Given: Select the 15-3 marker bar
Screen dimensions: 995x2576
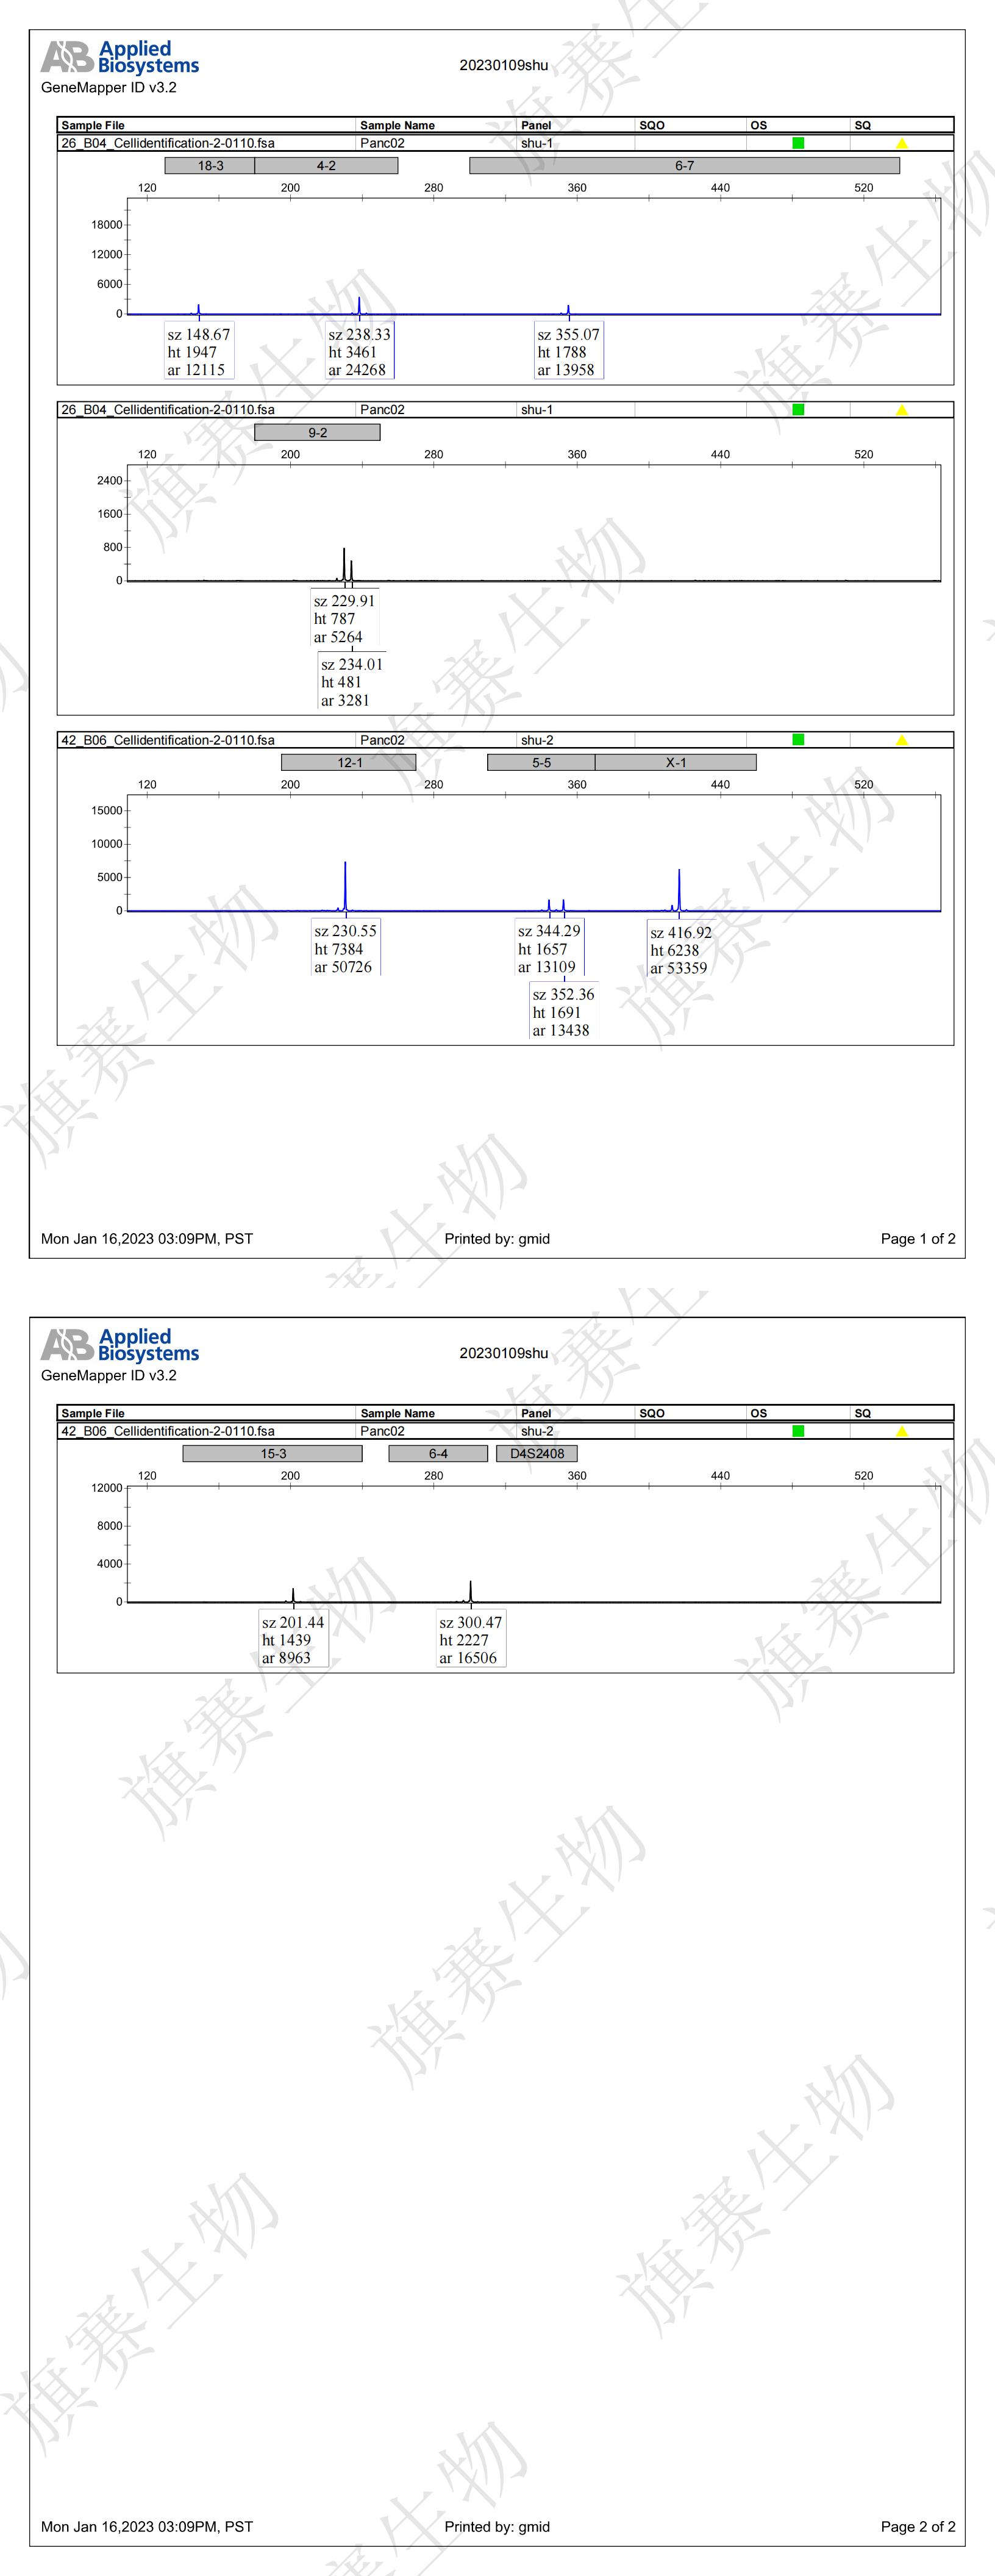Looking at the screenshot, I should 273,1453.
